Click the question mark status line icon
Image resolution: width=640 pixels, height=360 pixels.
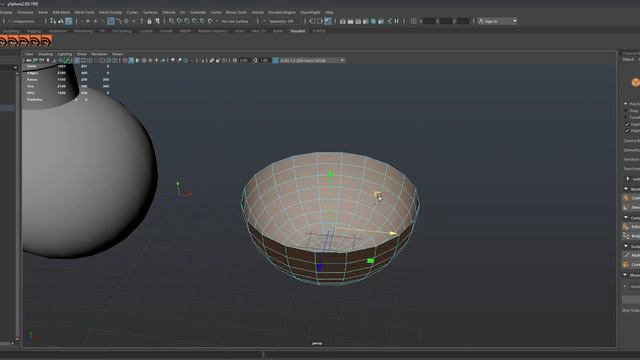(x=142, y=21)
